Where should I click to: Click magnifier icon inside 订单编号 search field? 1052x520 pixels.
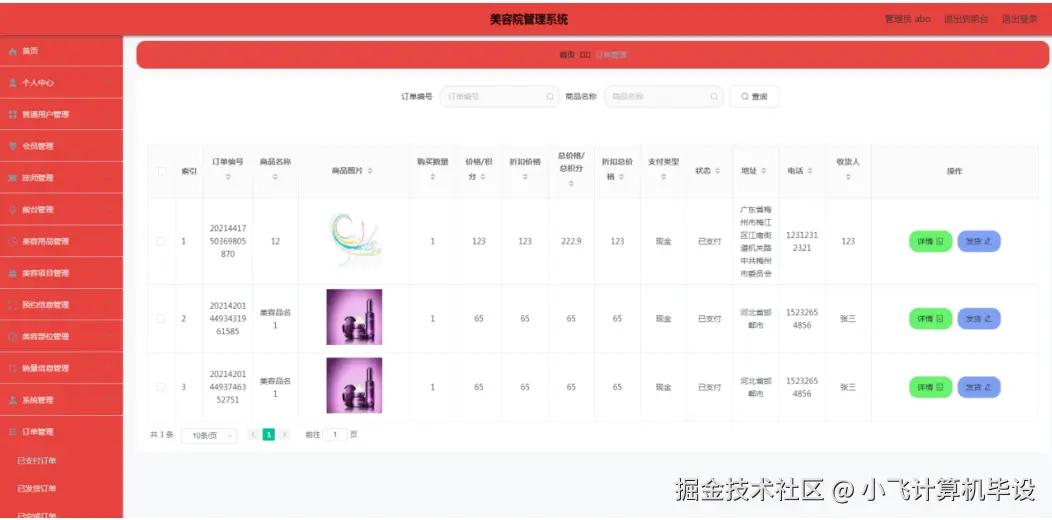pos(550,97)
